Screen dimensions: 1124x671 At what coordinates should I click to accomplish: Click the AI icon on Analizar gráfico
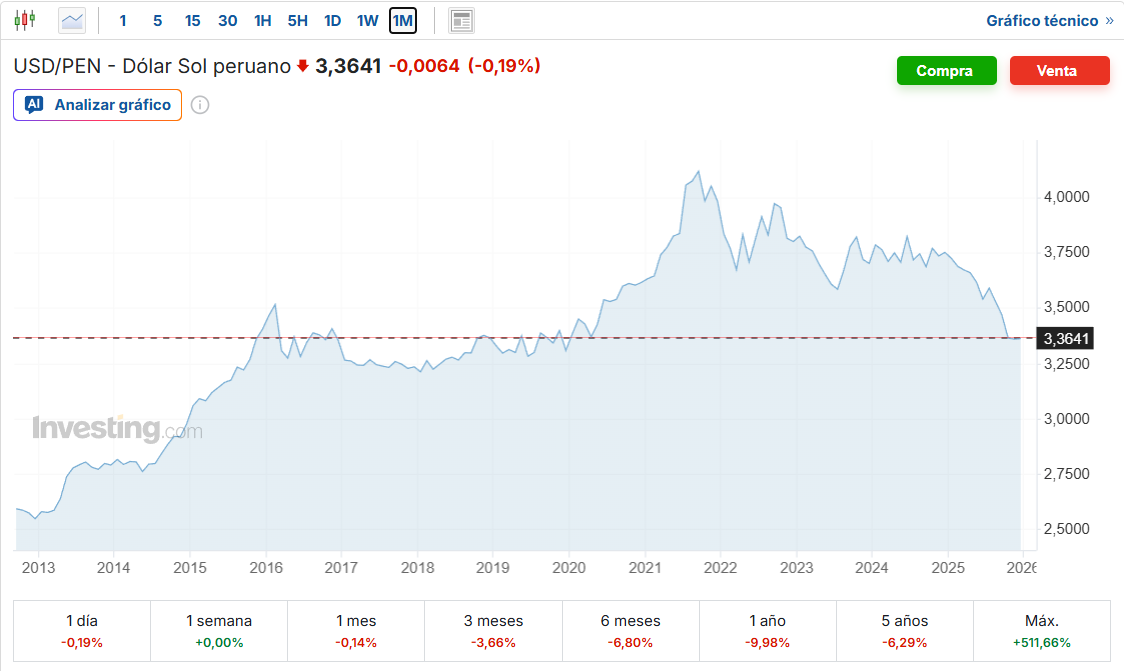[34, 105]
